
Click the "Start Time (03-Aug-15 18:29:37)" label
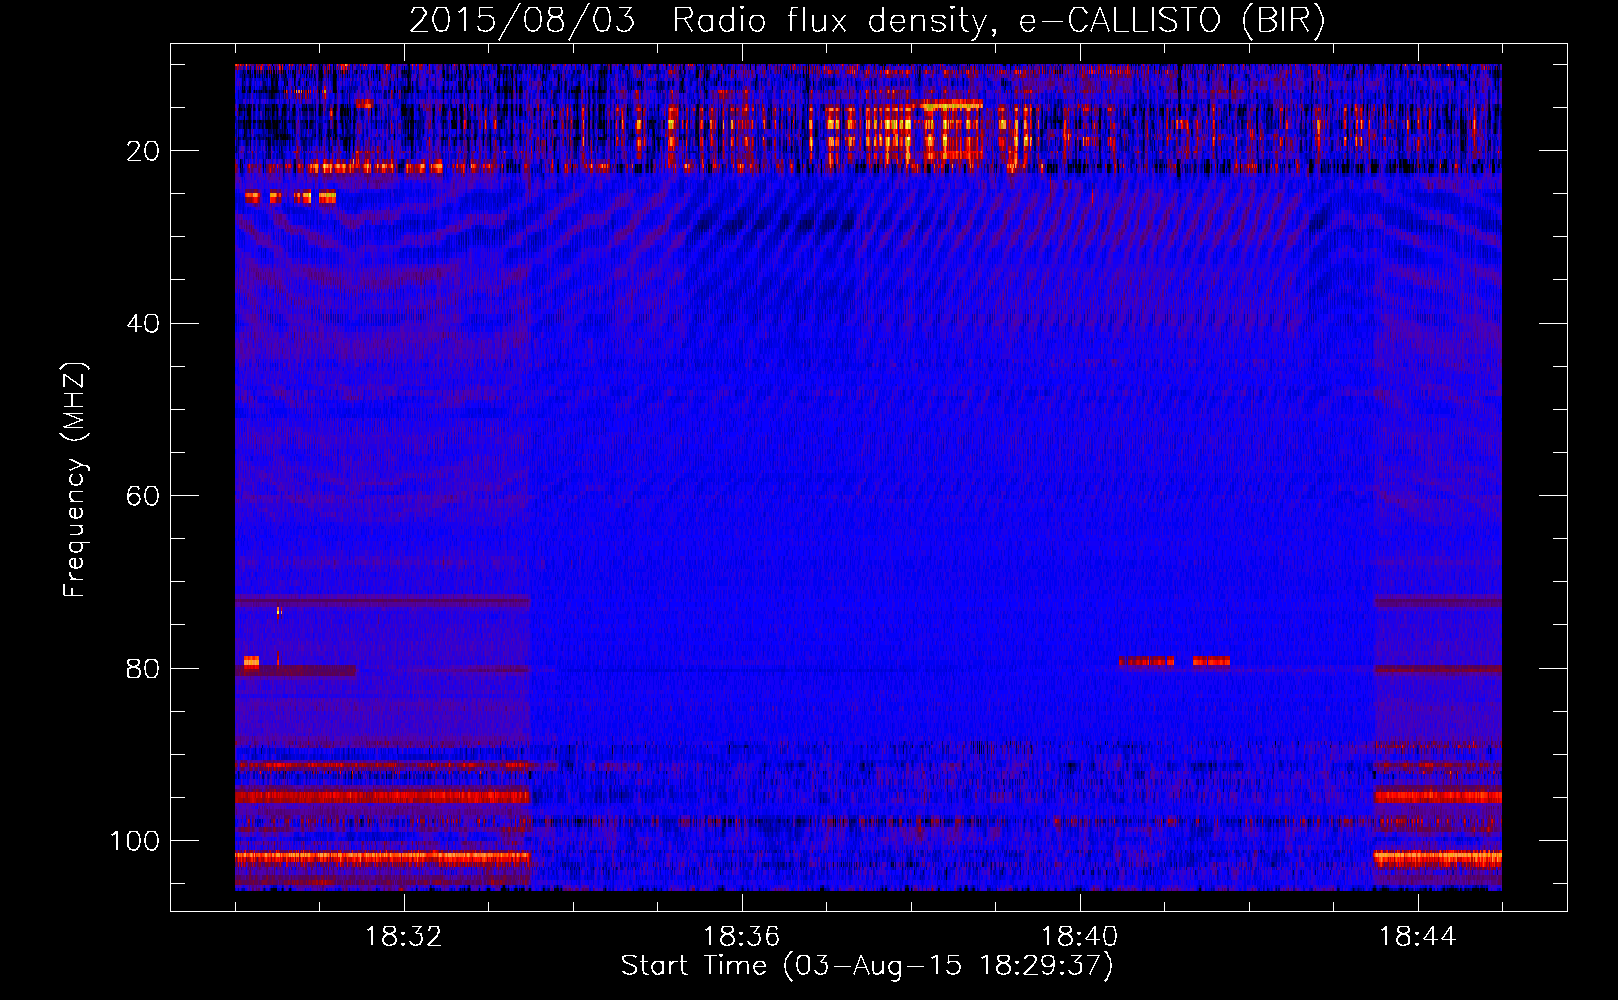point(867,966)
